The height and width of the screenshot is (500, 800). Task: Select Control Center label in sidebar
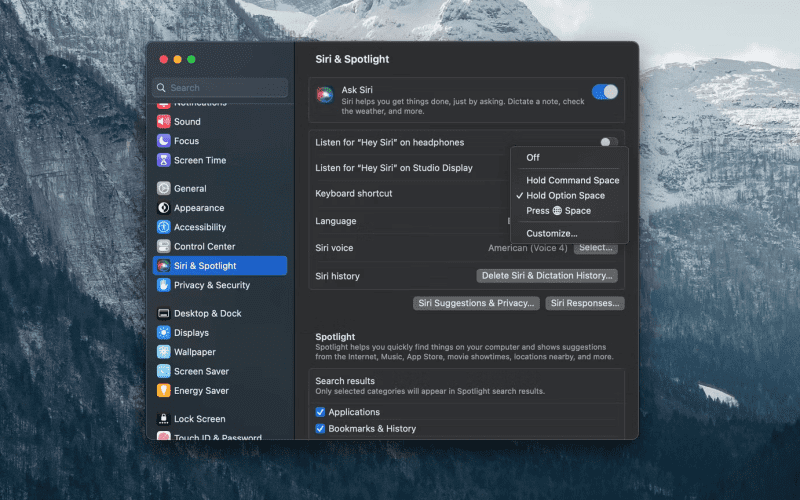tap(205, 246)
